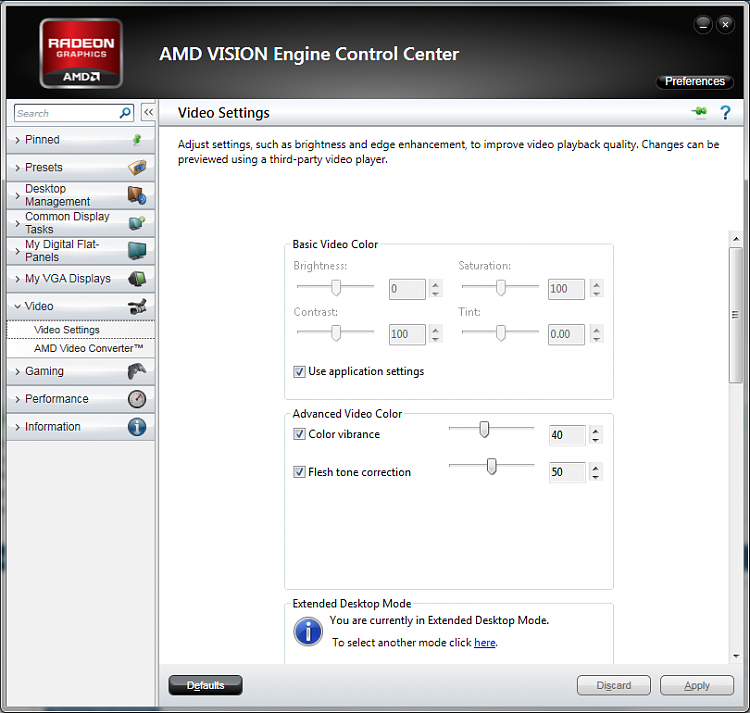Click the search magnifier icon
Viewport: 750px width, 713px height.
125,113
